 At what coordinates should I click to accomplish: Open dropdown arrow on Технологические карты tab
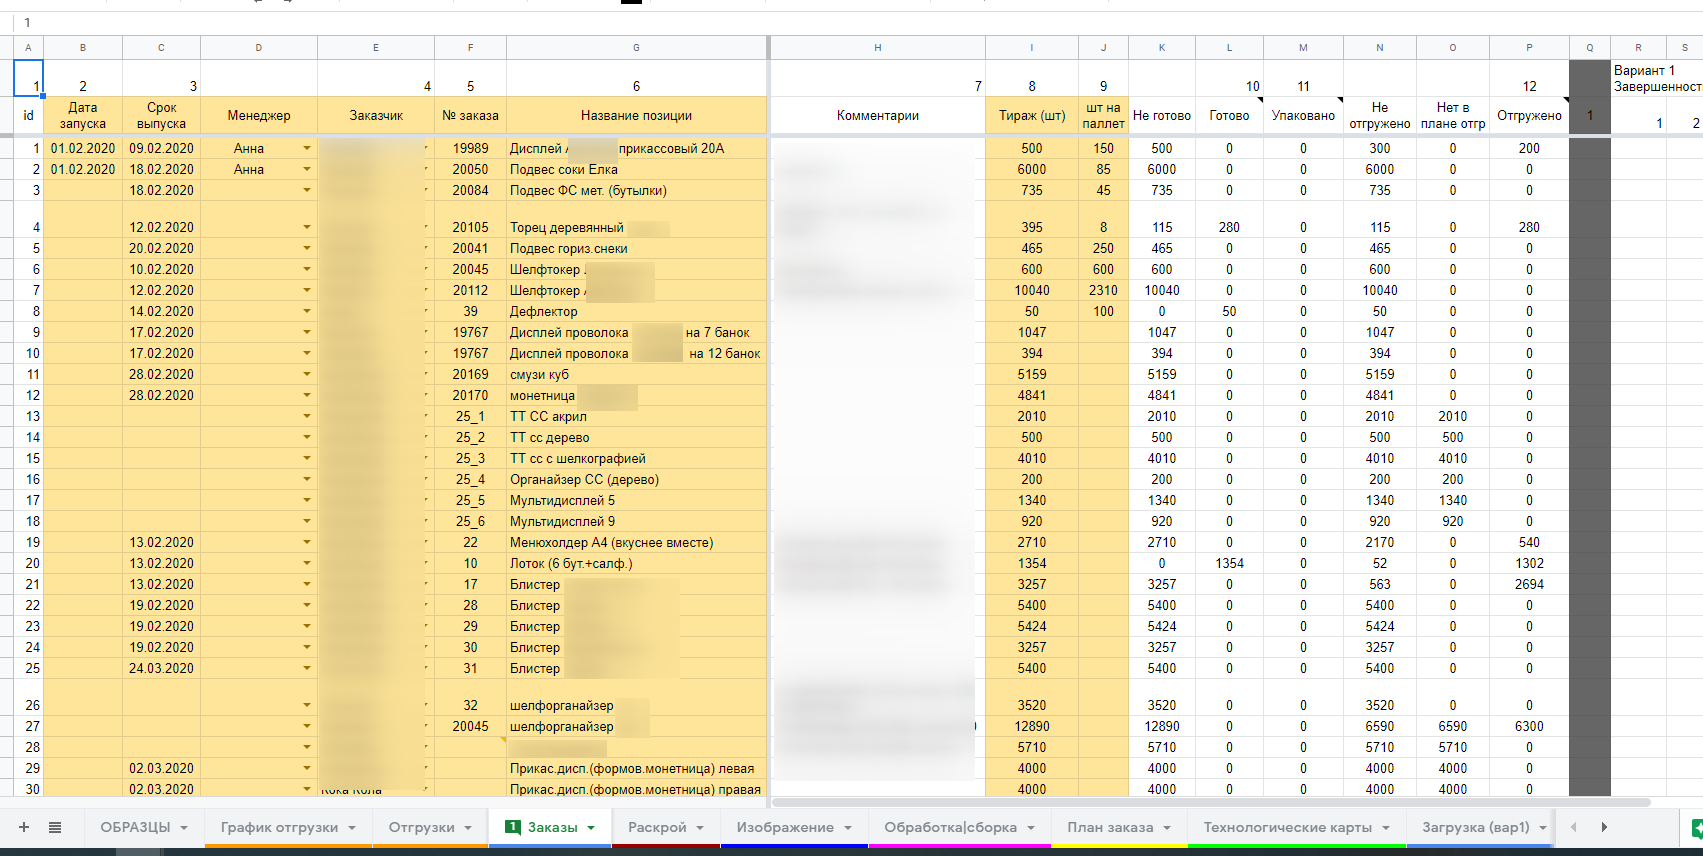tap(1386, 828)
